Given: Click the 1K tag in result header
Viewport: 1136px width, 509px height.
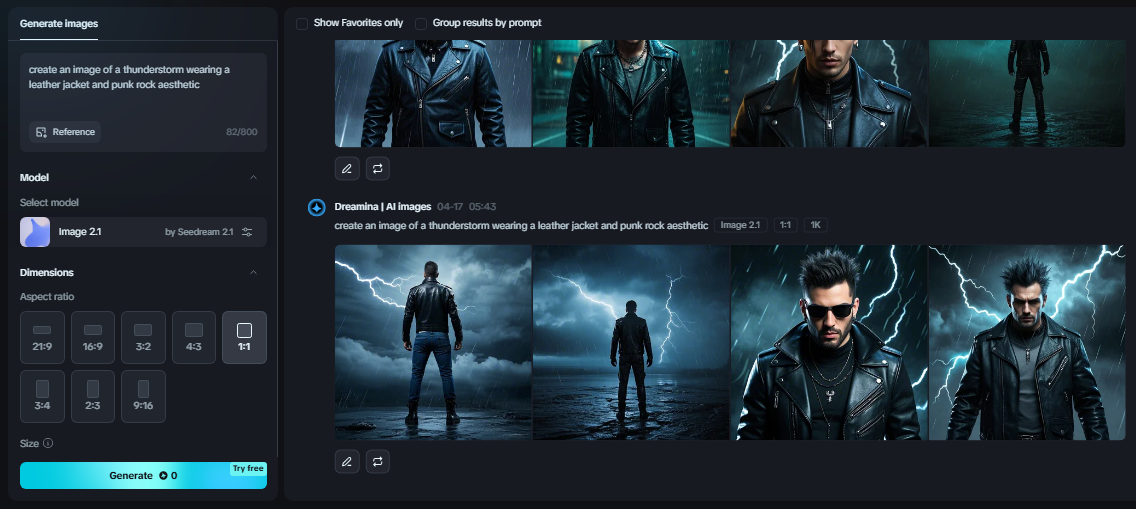Looking at the screenshot, I should click(815, 225).
